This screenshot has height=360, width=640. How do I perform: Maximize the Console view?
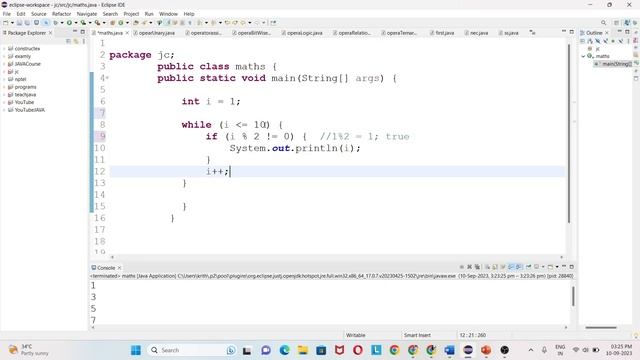coord(572,267)
